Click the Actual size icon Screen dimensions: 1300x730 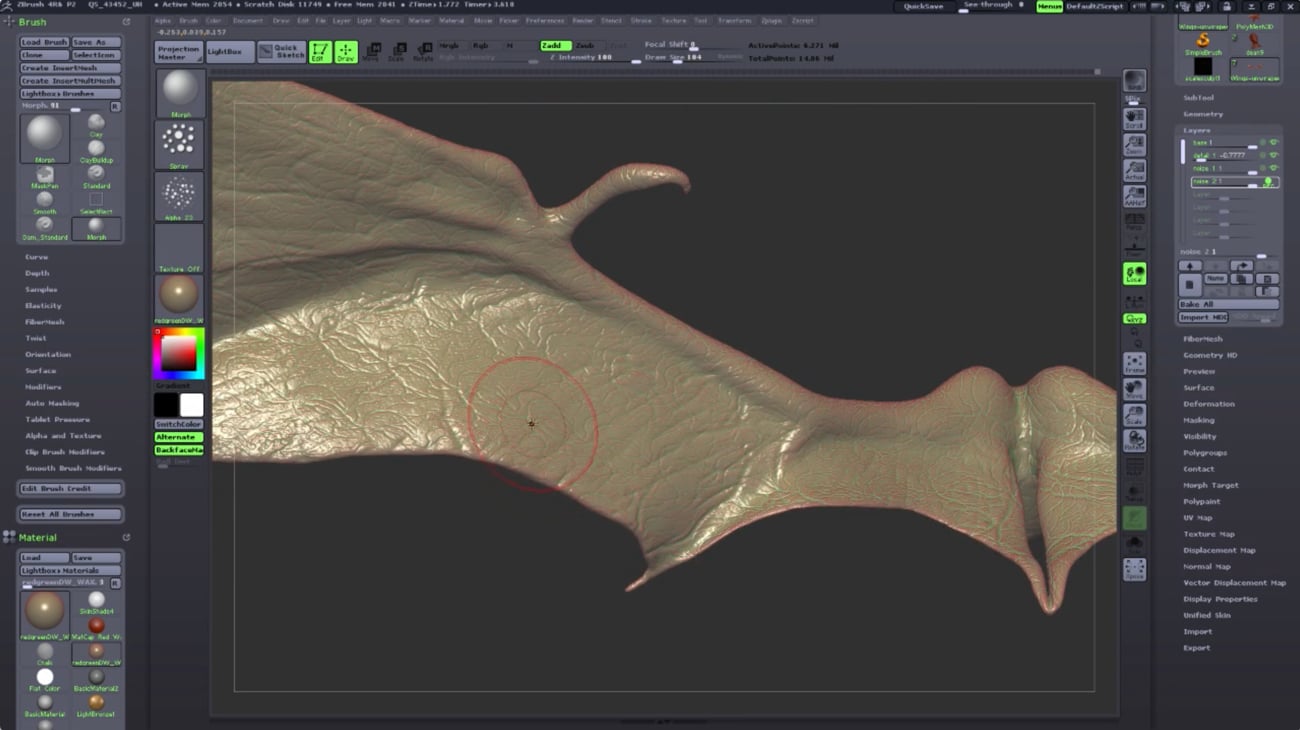coord(1134,171)
